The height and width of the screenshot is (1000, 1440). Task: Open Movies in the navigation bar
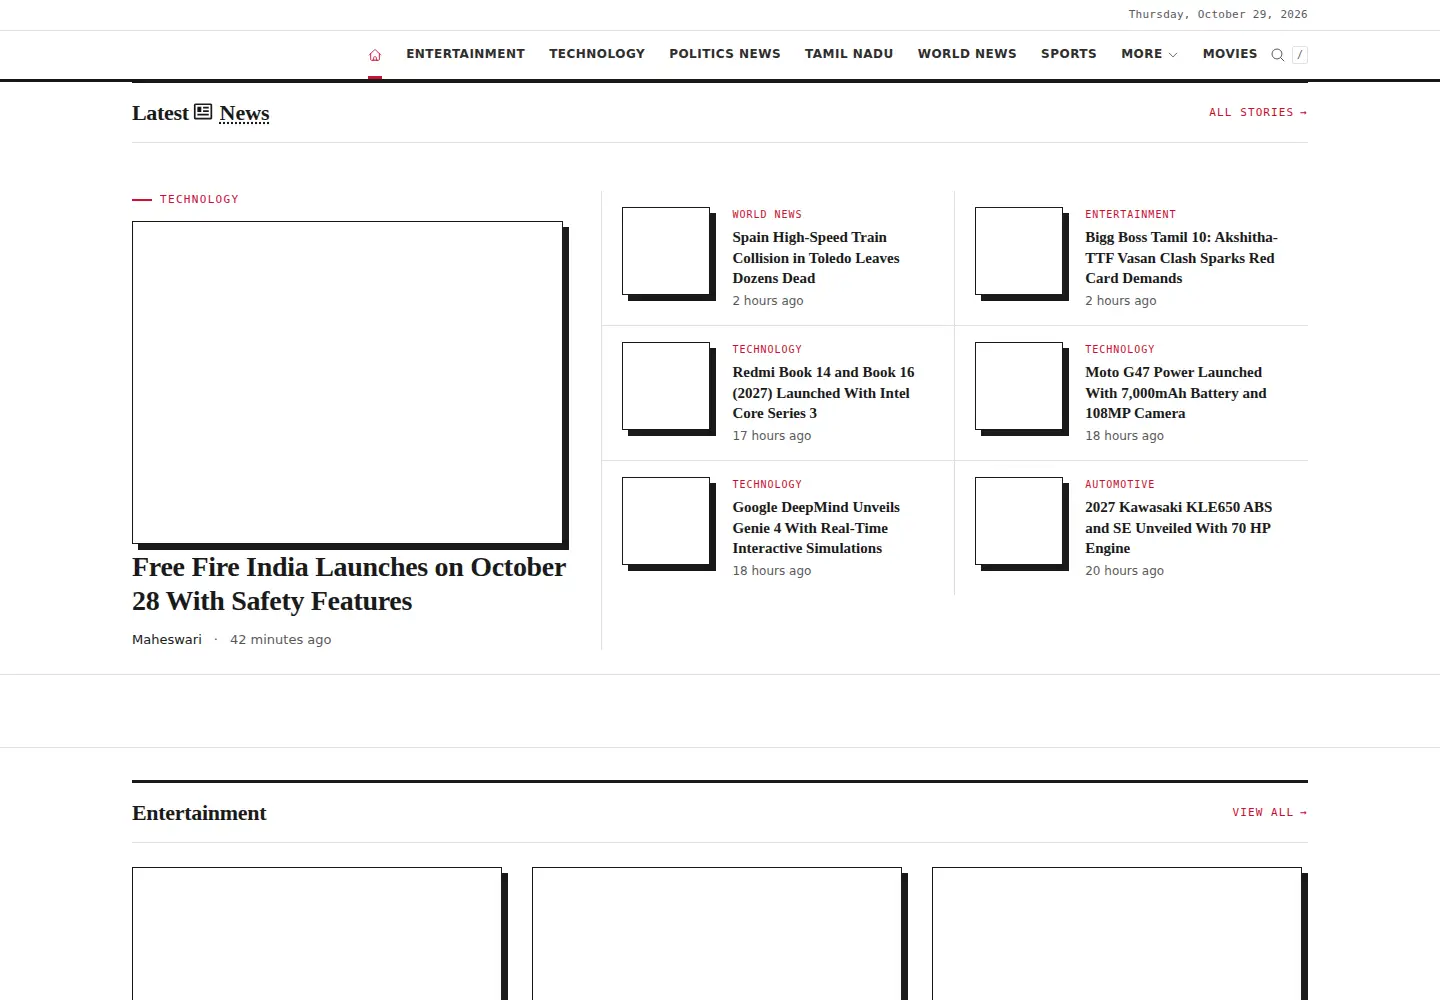click(x=1230, y=54)
